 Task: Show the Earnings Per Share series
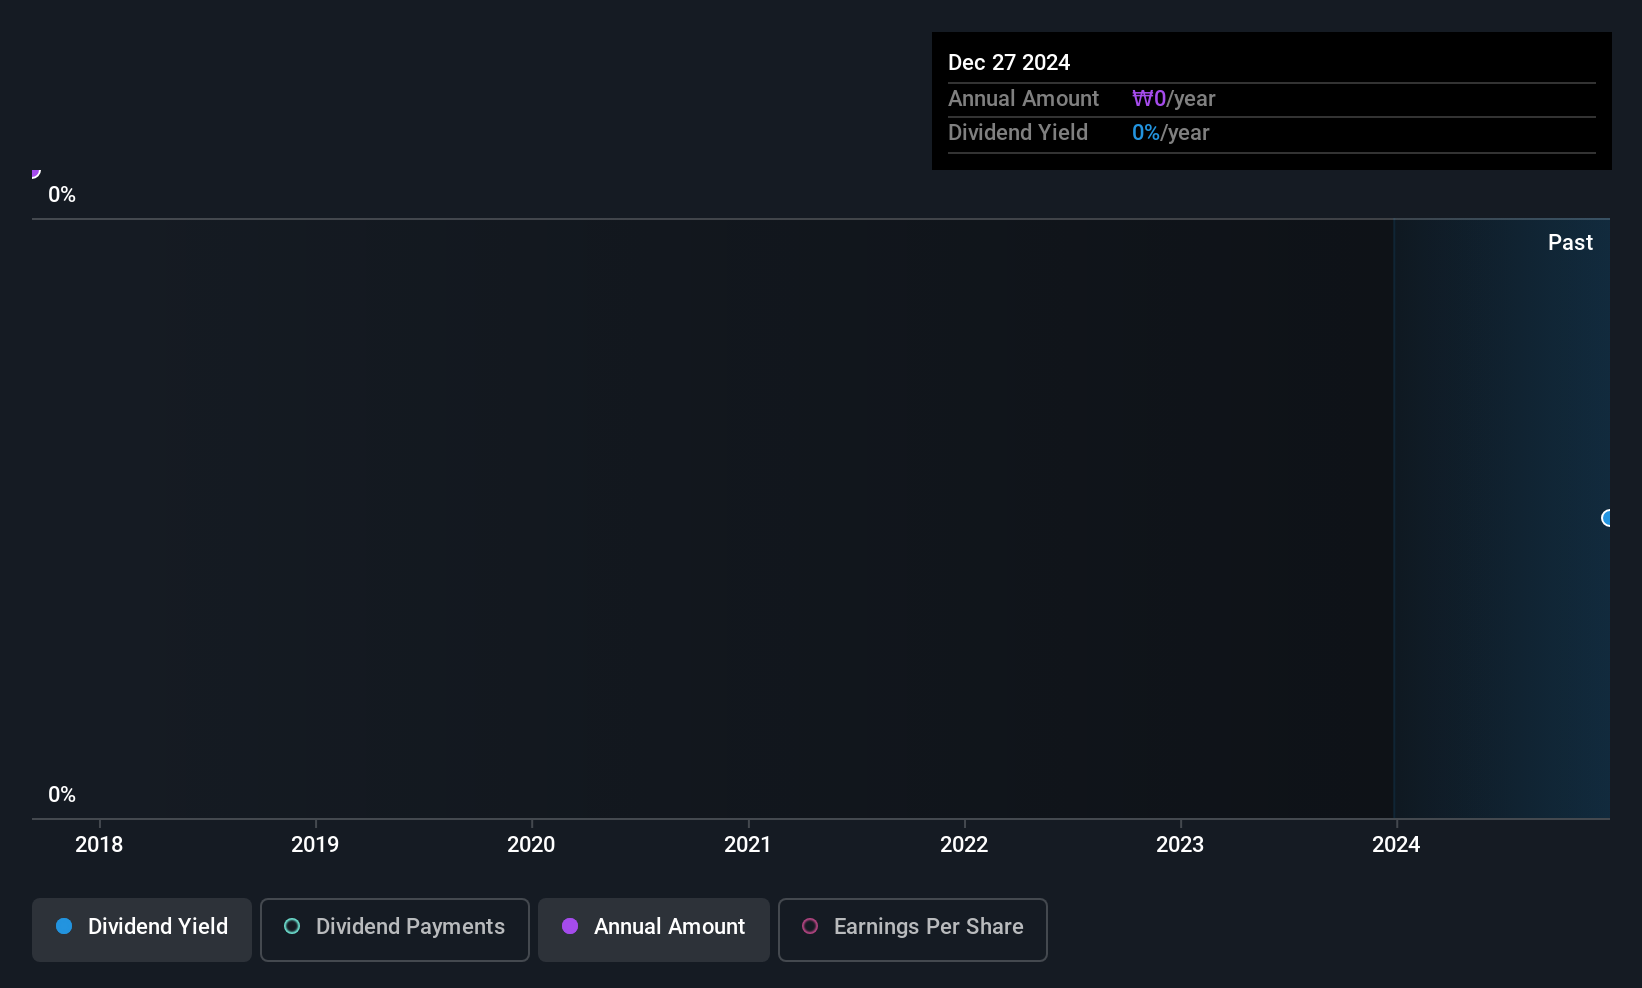pyautogui.click(x=912, y=929)
